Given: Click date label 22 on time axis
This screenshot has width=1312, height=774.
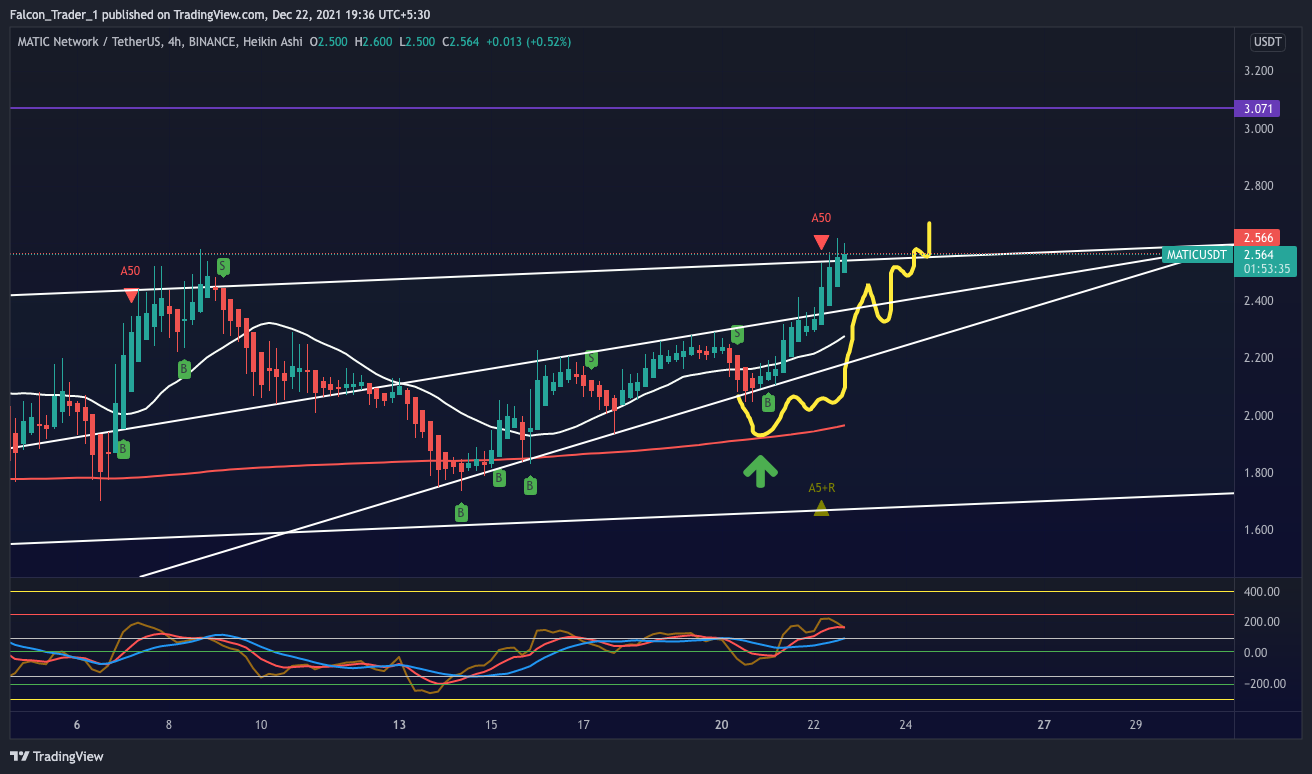Looking at the screenshot, I should tap(814, 725).
